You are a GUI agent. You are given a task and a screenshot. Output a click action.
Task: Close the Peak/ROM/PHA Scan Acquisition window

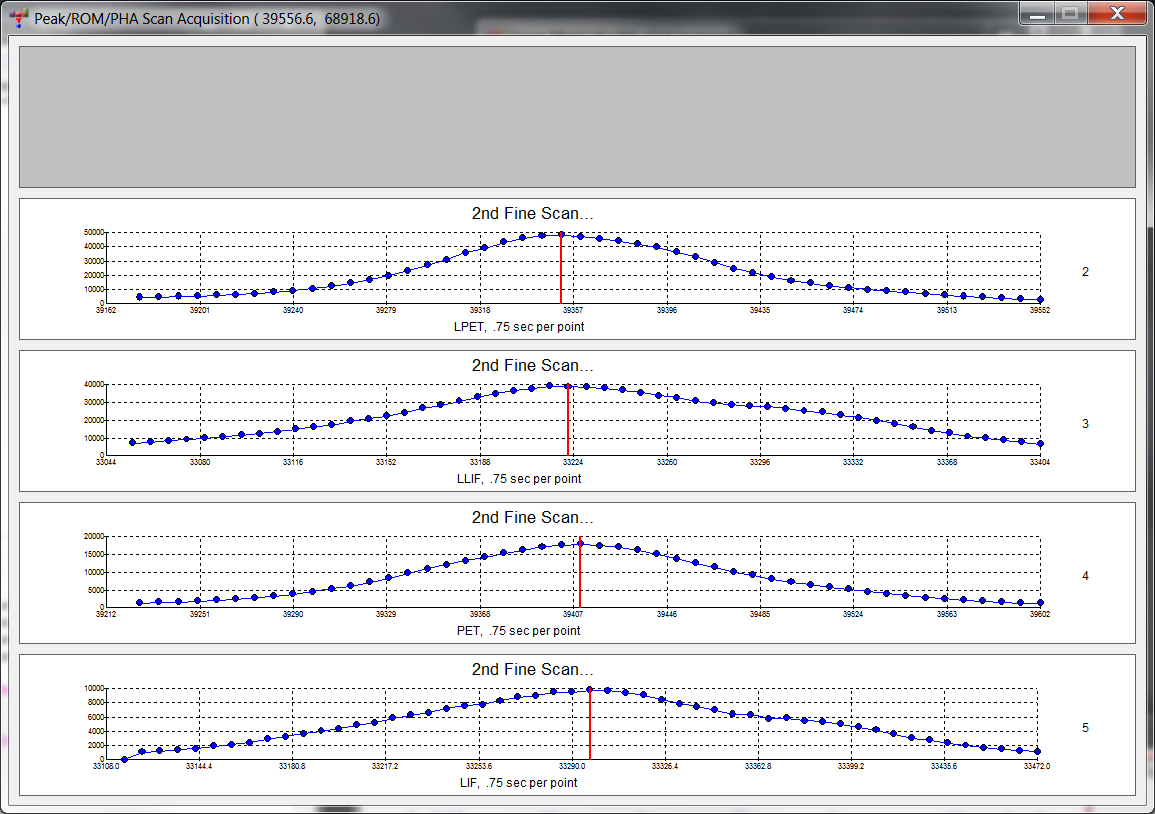[x=1117, y=14]
